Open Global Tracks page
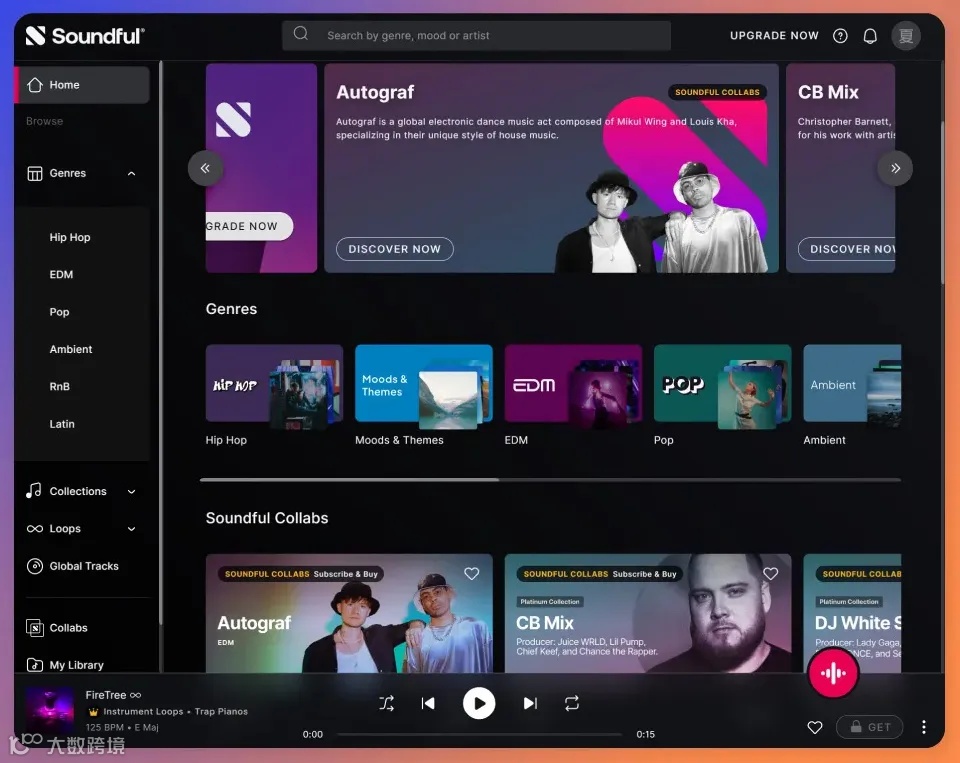The image size is (960, 763). coord(84,566)
